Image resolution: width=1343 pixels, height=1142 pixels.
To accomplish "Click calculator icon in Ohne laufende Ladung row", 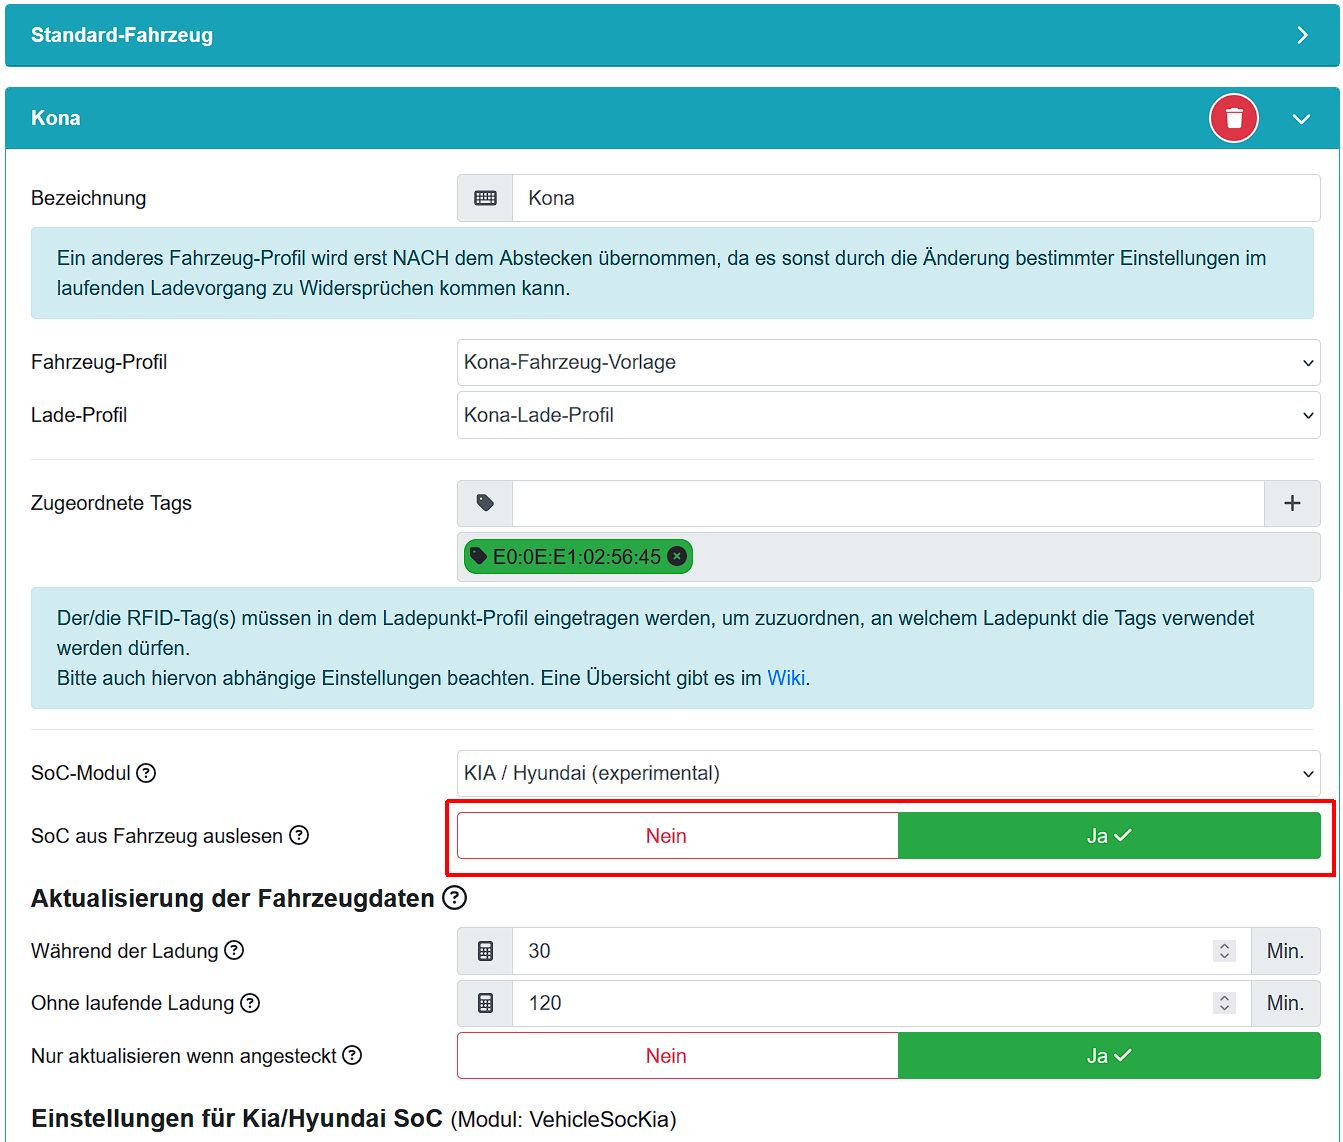I will 485,1003.
